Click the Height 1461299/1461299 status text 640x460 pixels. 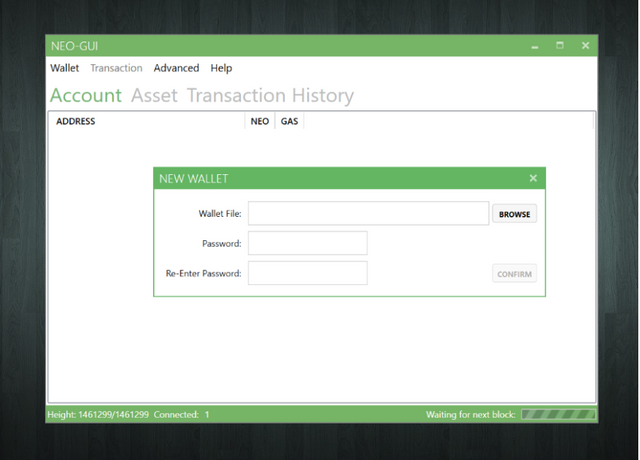pyautogui.click(x=98, y=415)
